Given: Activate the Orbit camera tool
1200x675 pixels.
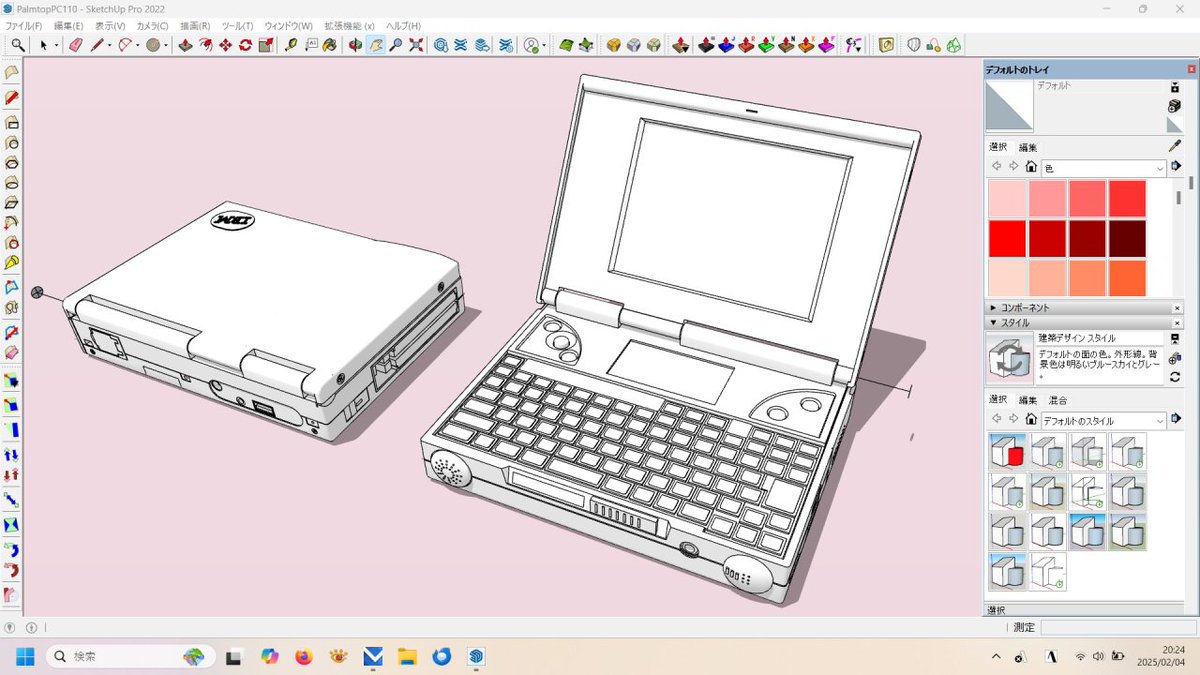Looking at the screenshot, I should pos(355,45).
